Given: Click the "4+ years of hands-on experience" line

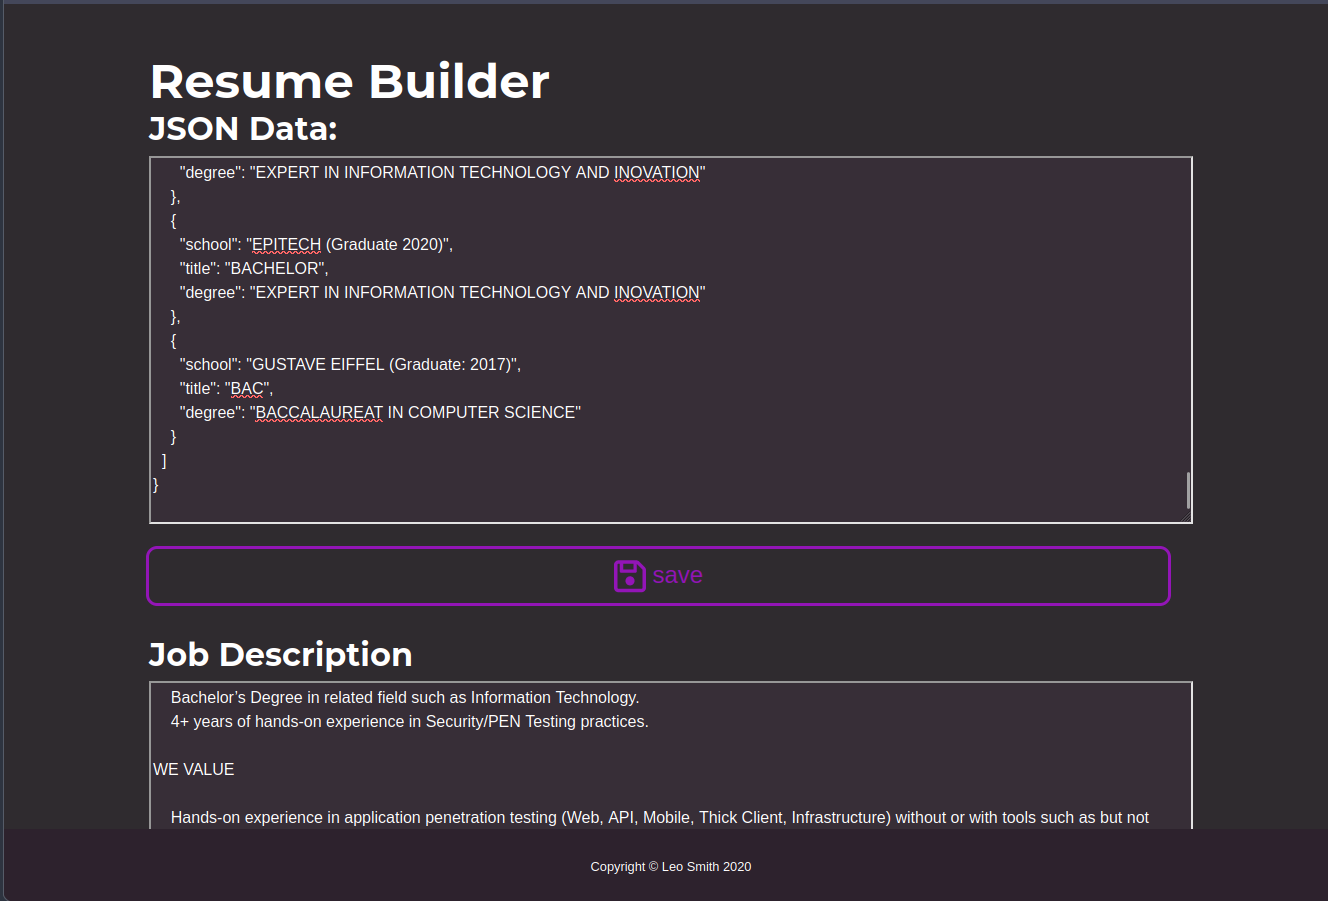Looking at the screenshot, I should tap(409, 721).
